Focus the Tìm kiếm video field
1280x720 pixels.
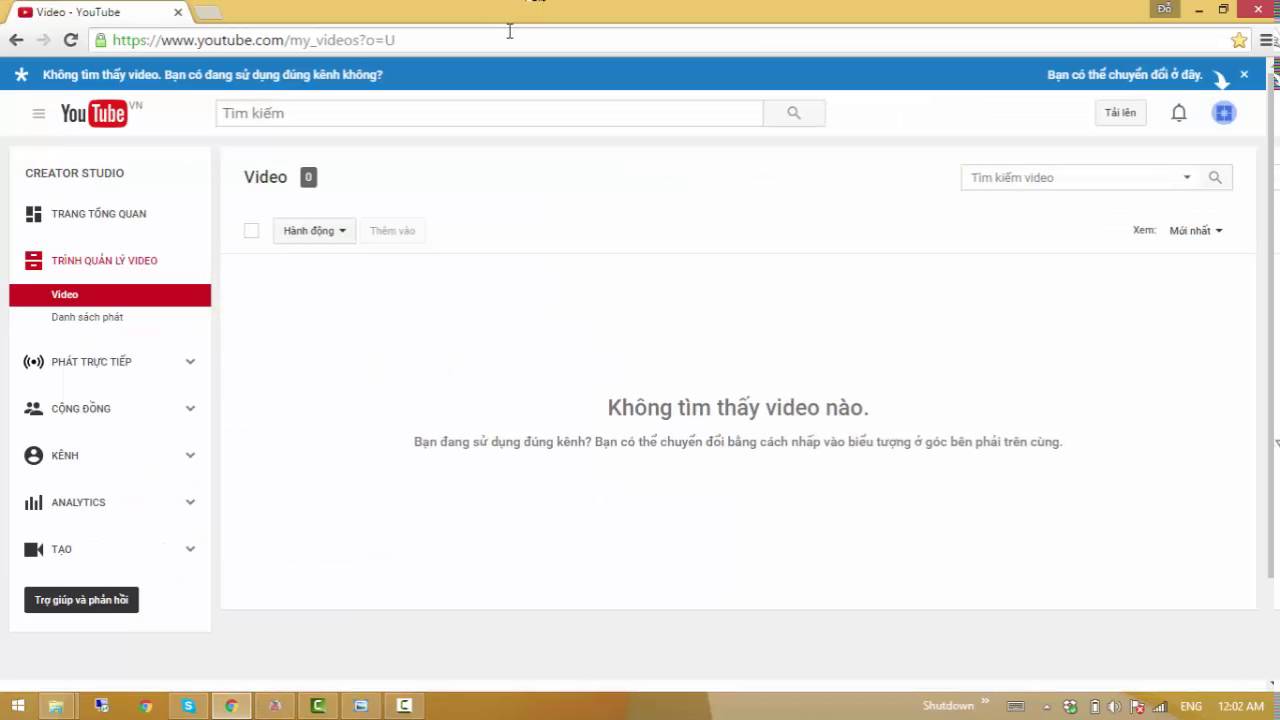coord(1070,178)
